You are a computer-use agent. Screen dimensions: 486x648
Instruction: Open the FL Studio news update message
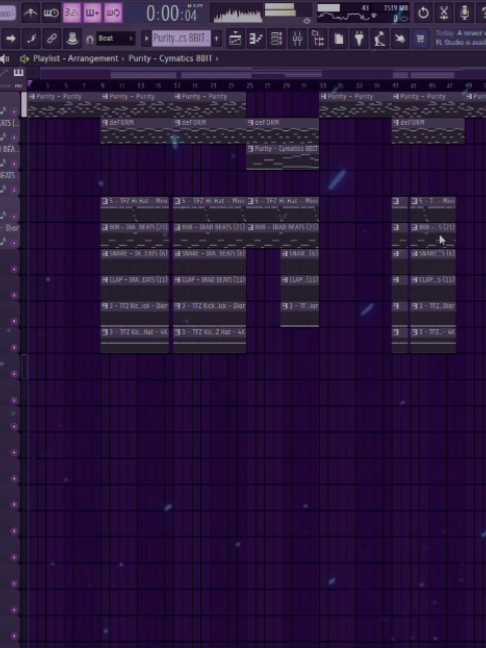pyautogui.click(x=460, y=38)
